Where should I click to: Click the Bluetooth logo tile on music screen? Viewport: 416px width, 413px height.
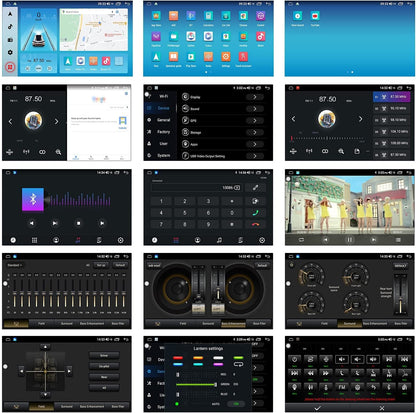[33, 199]
